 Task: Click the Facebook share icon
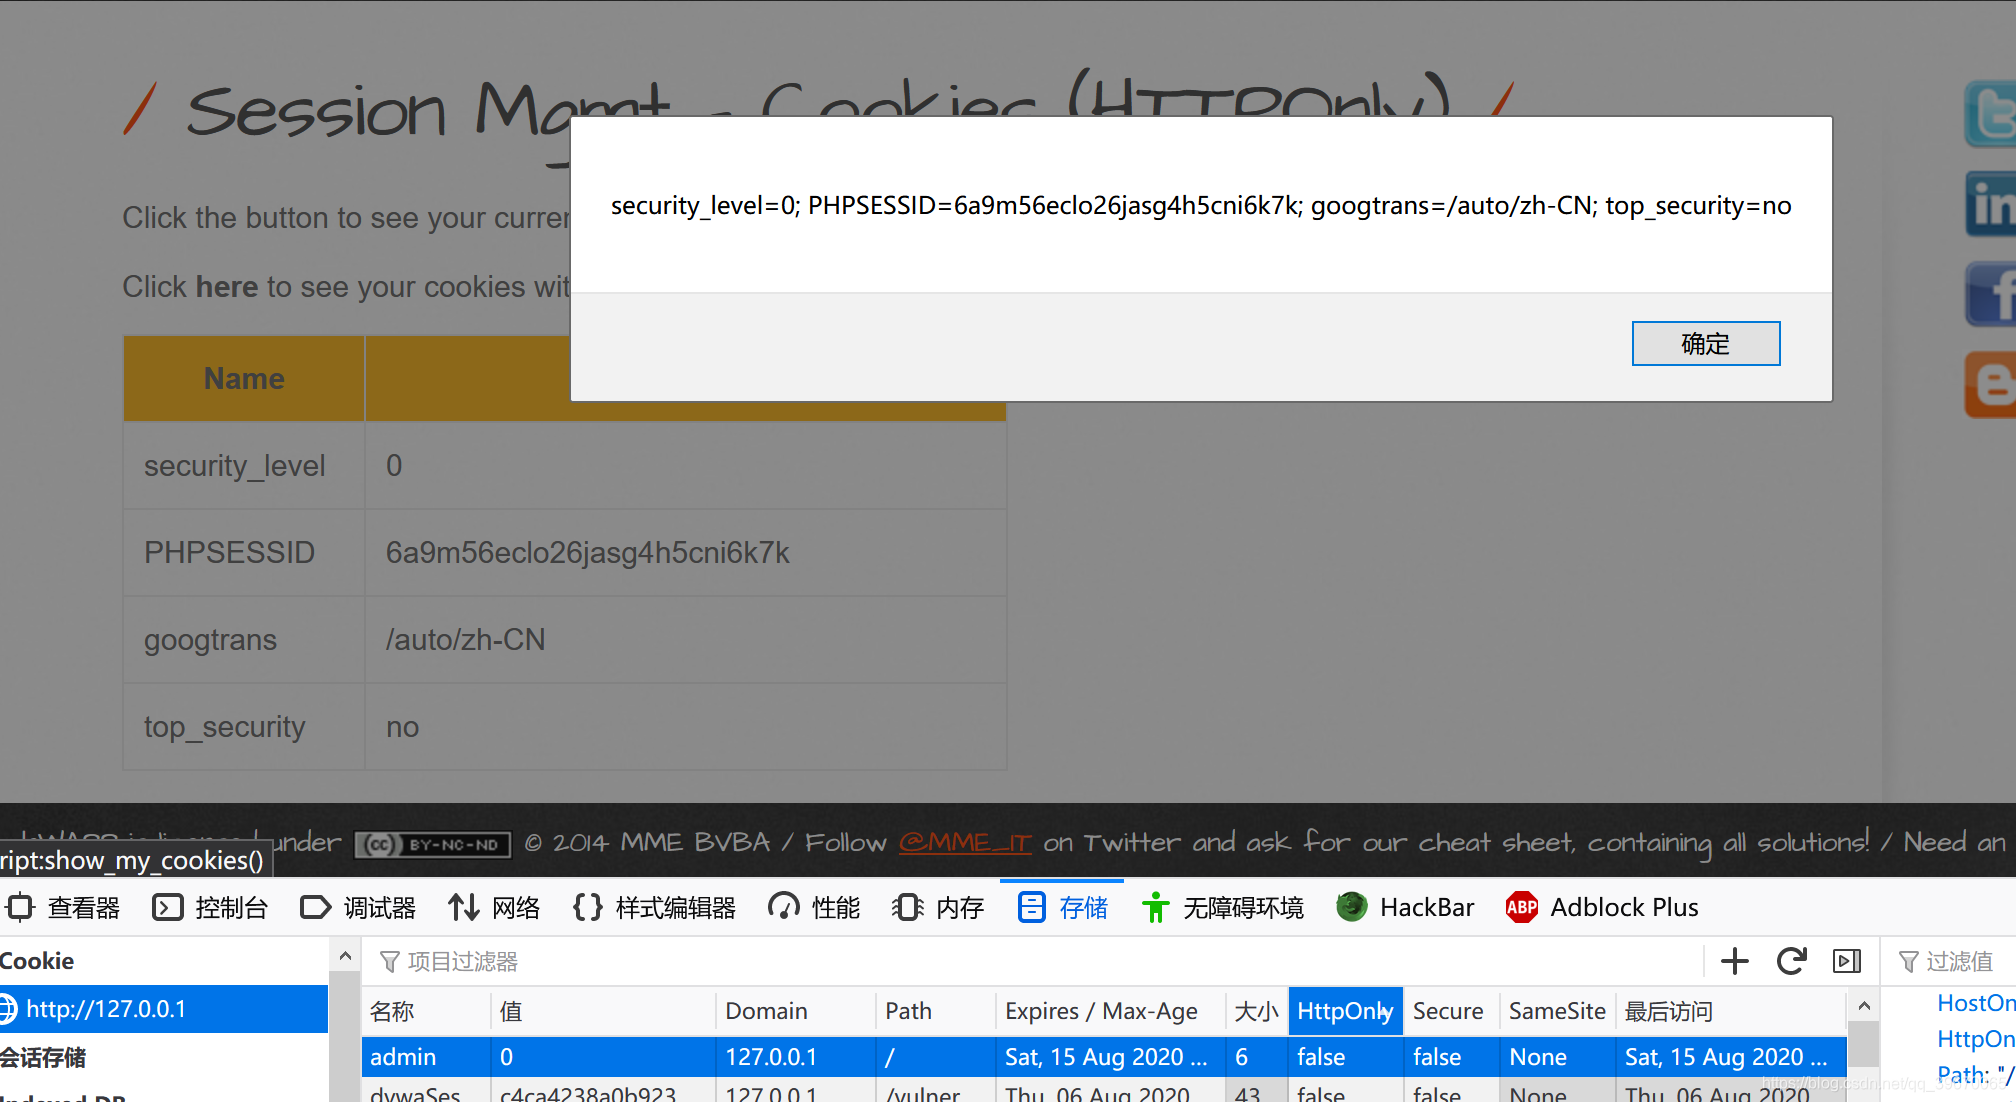(x=1990, y=294)
